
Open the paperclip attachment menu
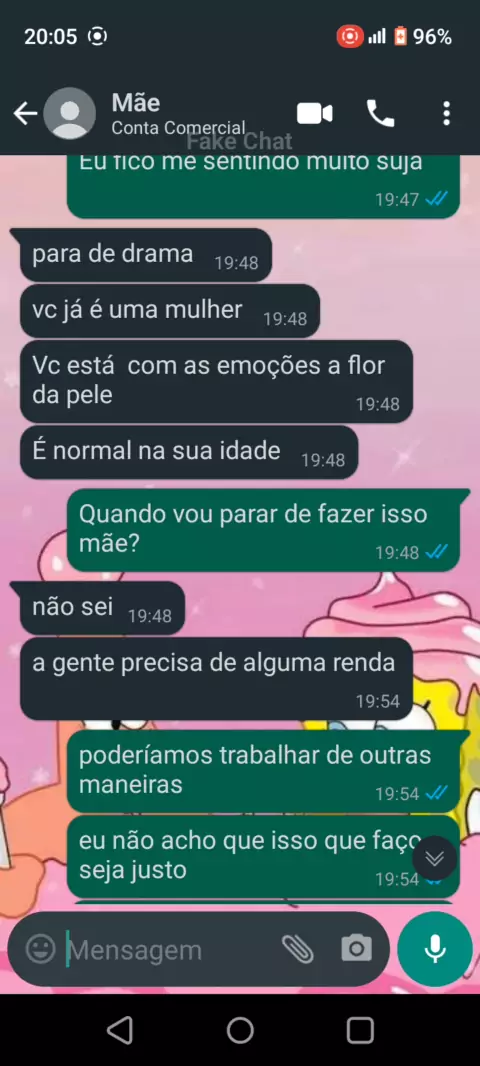coord(297,948)
